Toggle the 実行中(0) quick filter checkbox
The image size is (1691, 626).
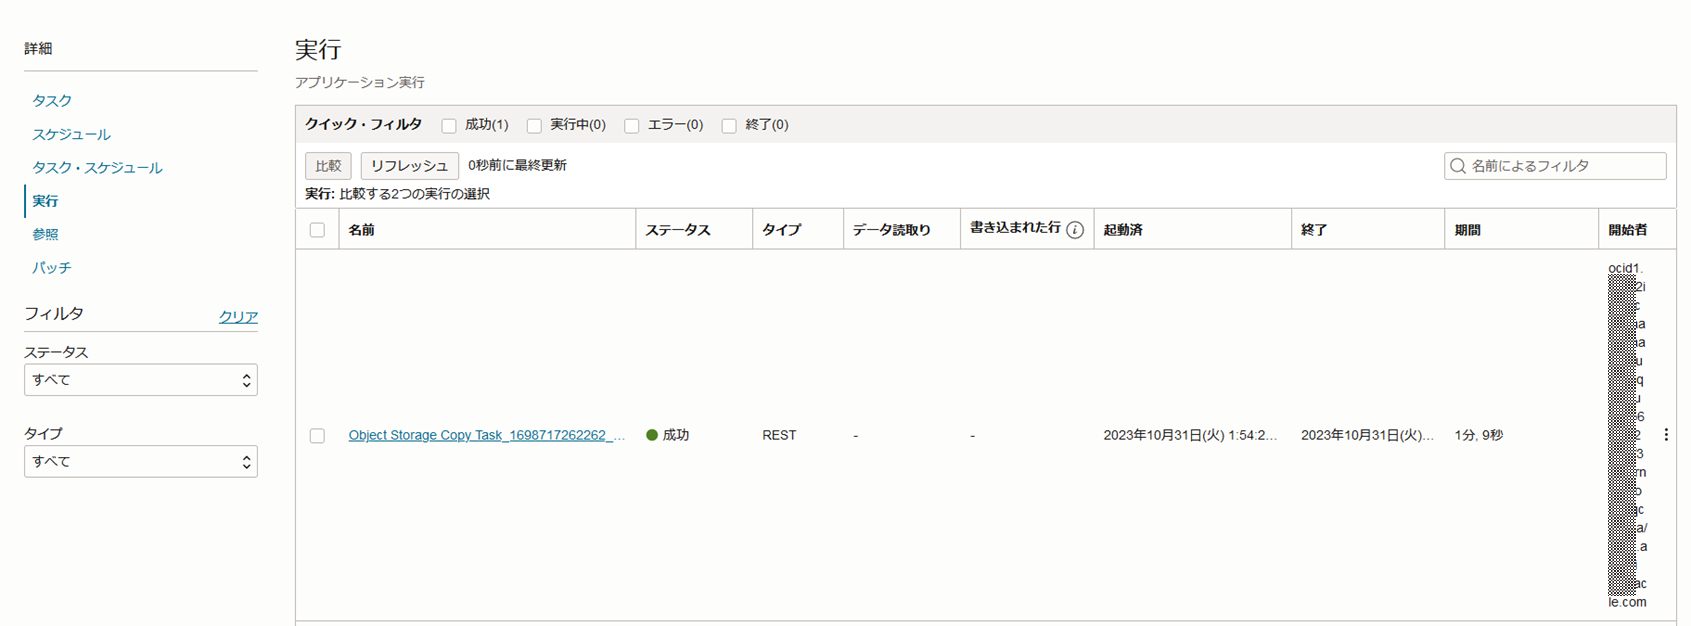pyautogui.click(x=534, y=126)
